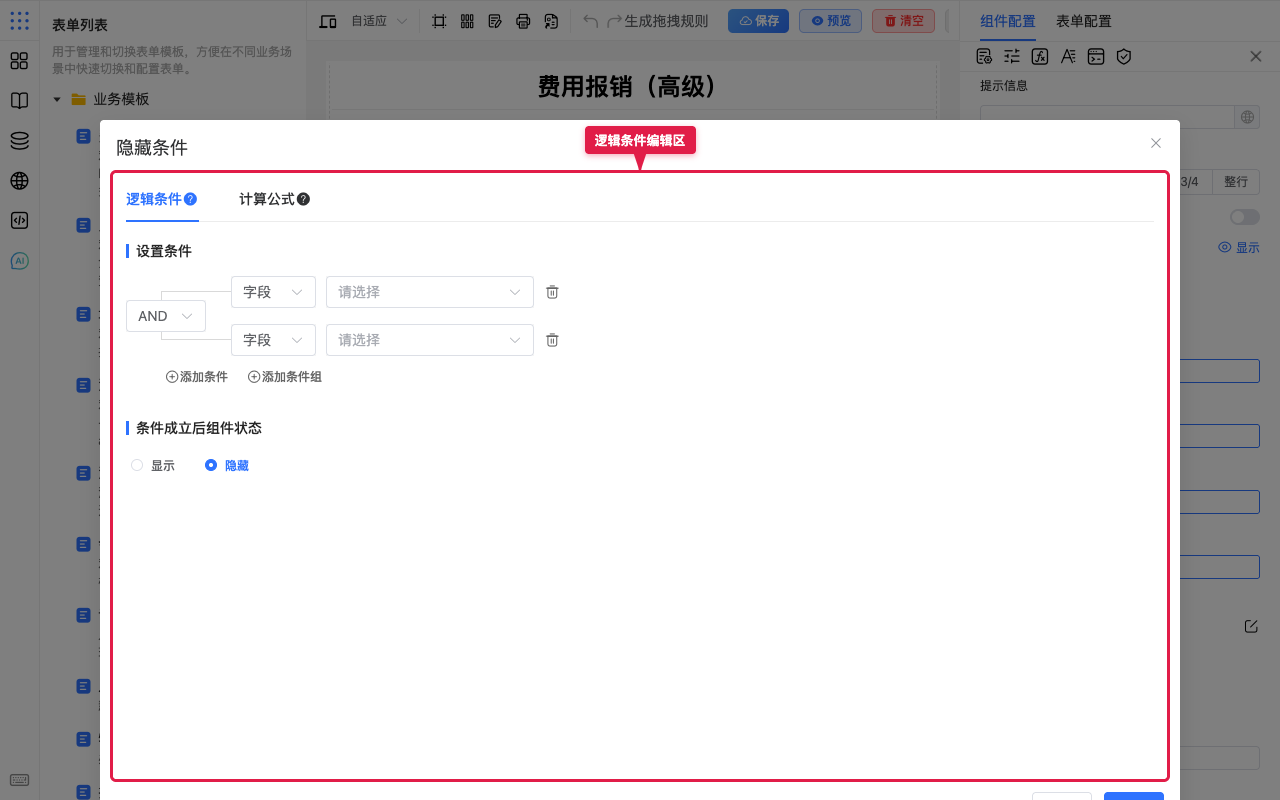Delete the upper condition row with trash icon

552,292
